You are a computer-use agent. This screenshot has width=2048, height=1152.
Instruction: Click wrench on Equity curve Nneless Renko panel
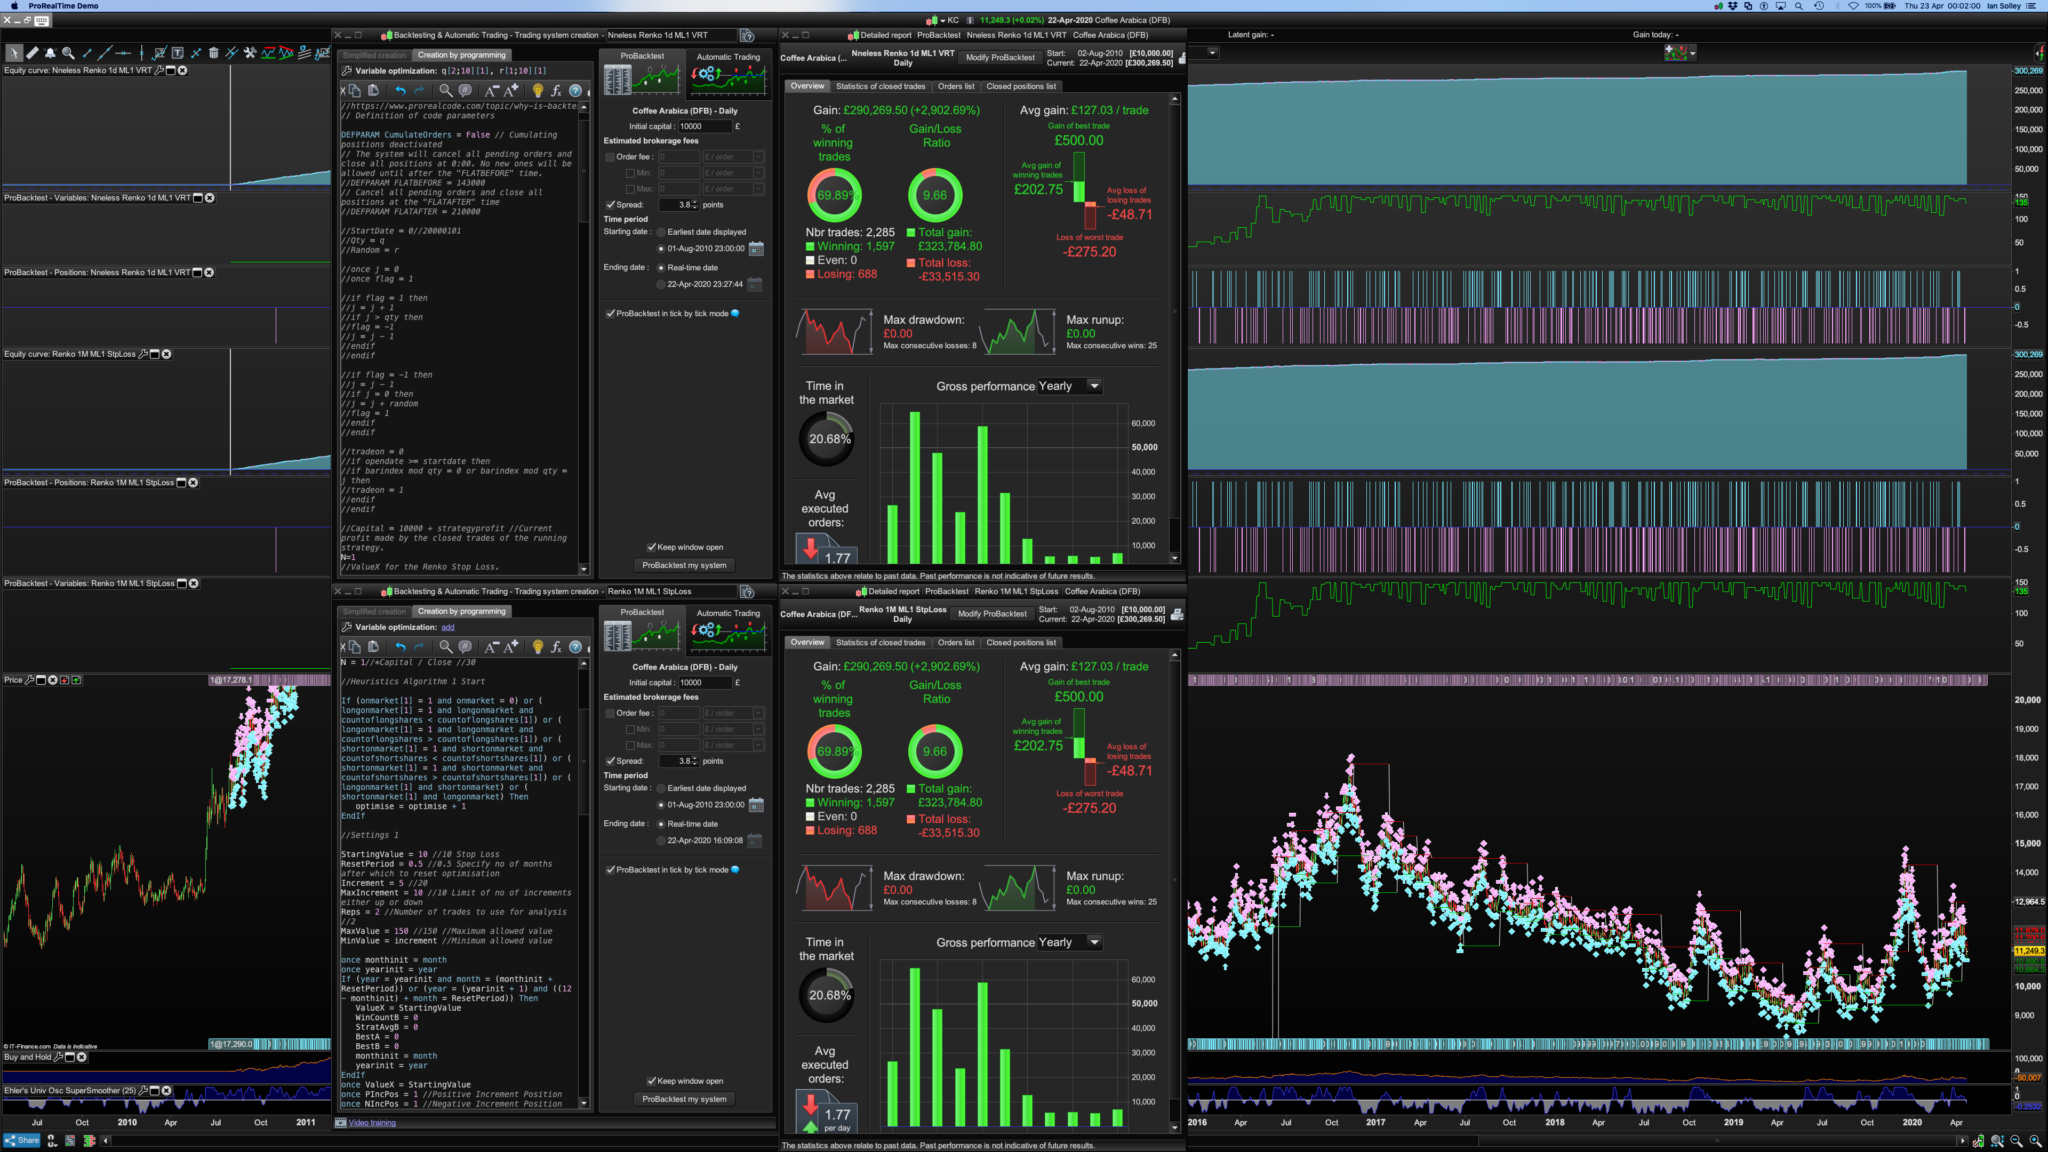pos(159,71)
